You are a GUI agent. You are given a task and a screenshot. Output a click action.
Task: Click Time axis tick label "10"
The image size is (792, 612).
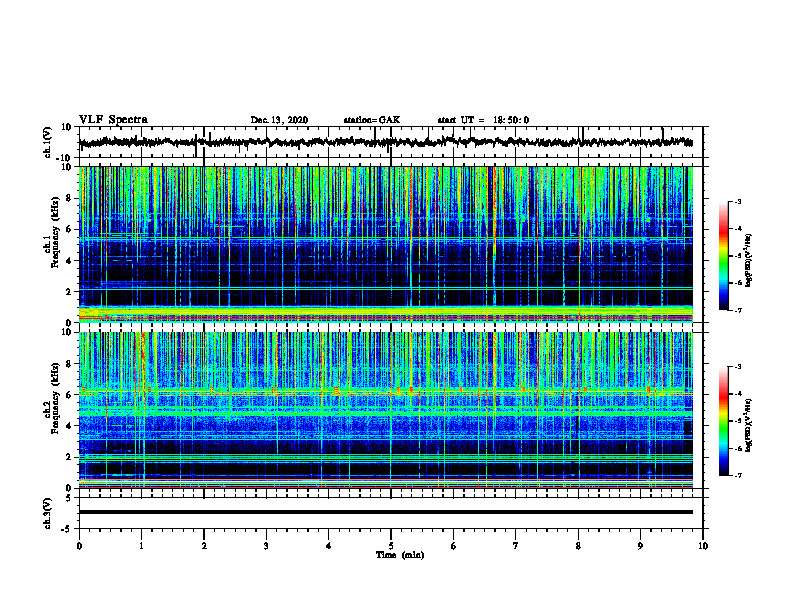(x=703, y=546)
